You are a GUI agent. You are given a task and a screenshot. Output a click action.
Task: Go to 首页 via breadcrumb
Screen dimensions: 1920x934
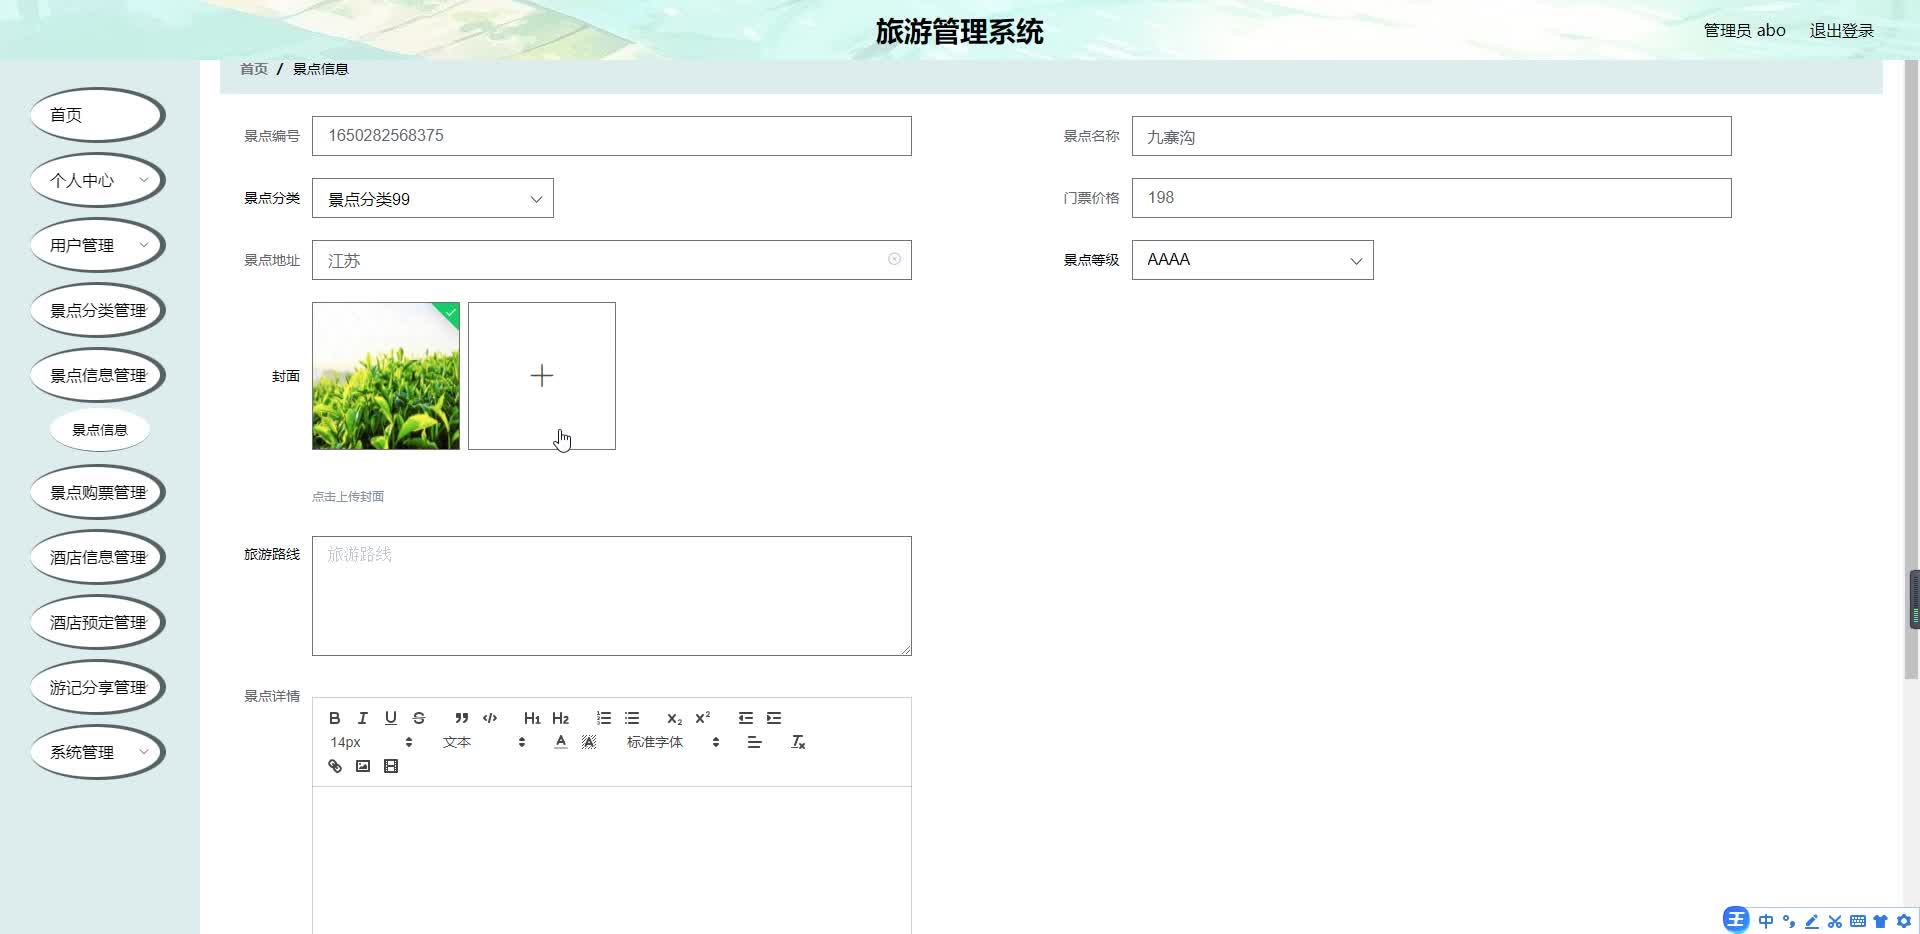[x=254, y=69]
